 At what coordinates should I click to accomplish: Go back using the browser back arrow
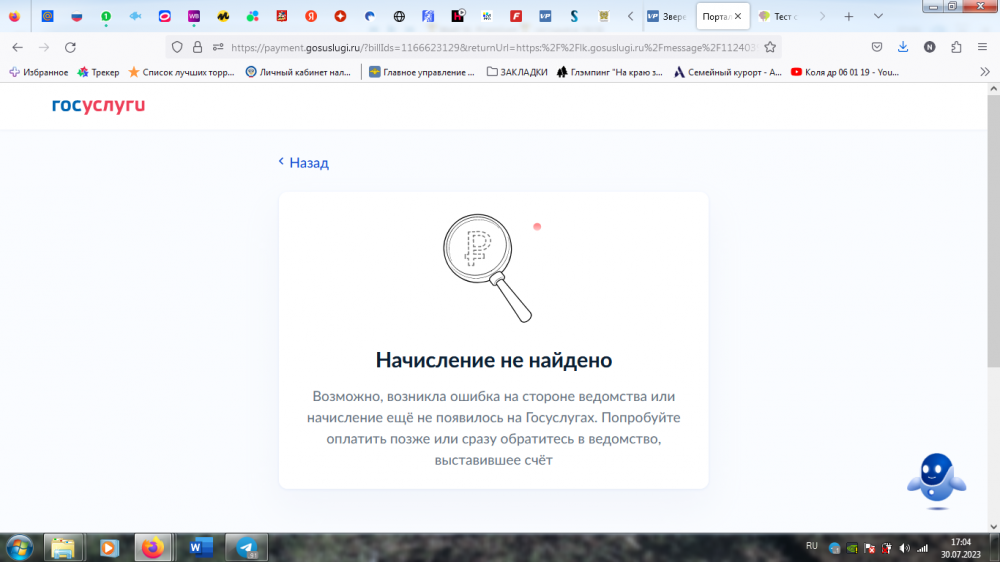(x=17, y=47)
